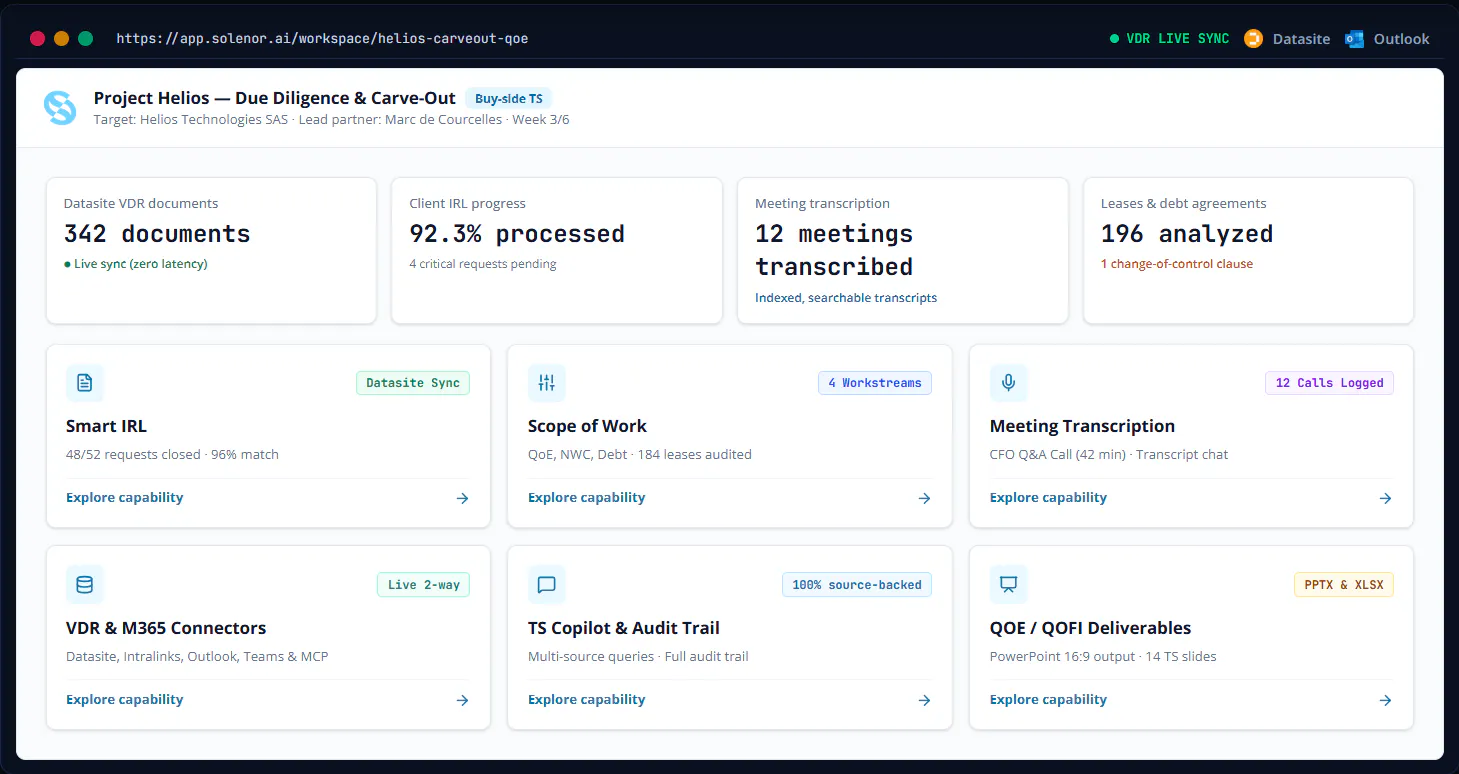Click the Target: Helios Technologies SAS subtitle
Image resolution: width=1459 pixels, height=774 pixels.
pyautogui.click(x=190, y=120)
